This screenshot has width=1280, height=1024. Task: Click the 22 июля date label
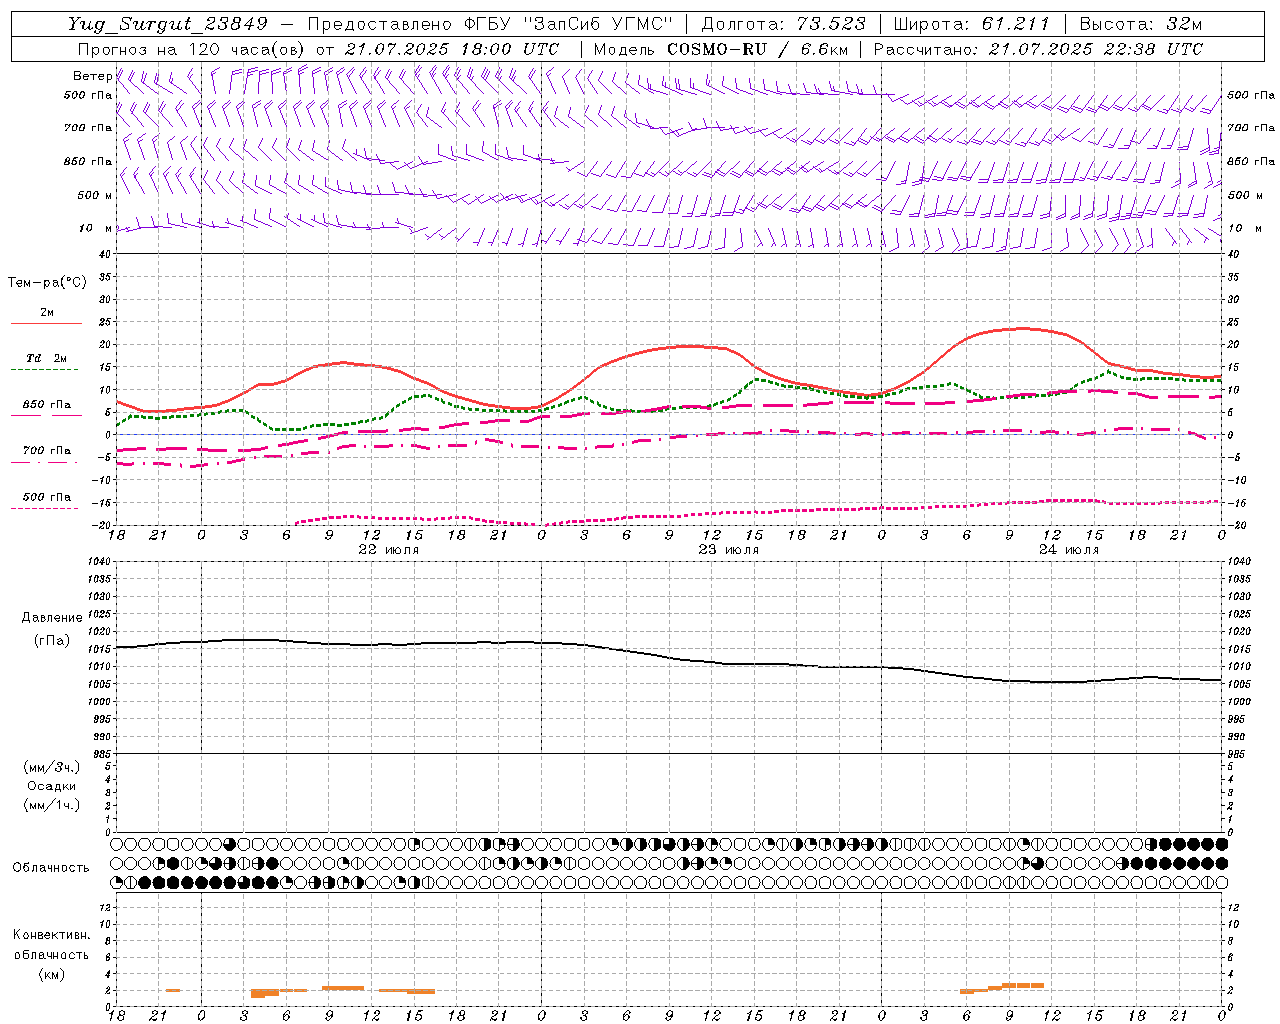click(x=389, y=550)
